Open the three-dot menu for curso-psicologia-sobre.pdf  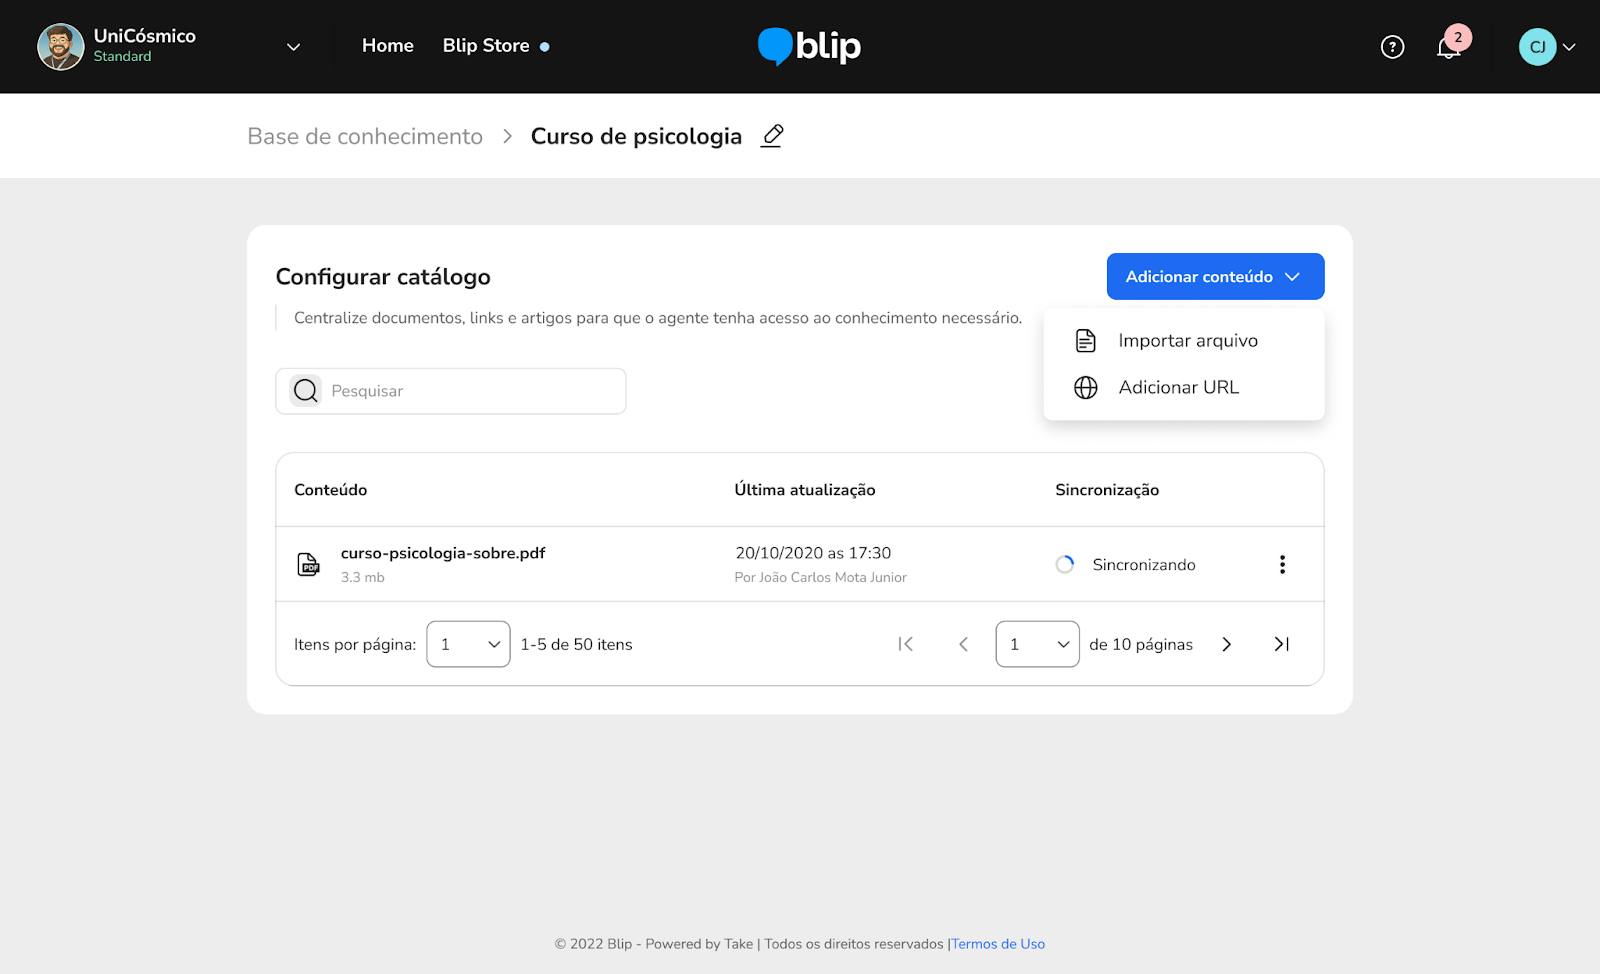(x=1282, y=565)
